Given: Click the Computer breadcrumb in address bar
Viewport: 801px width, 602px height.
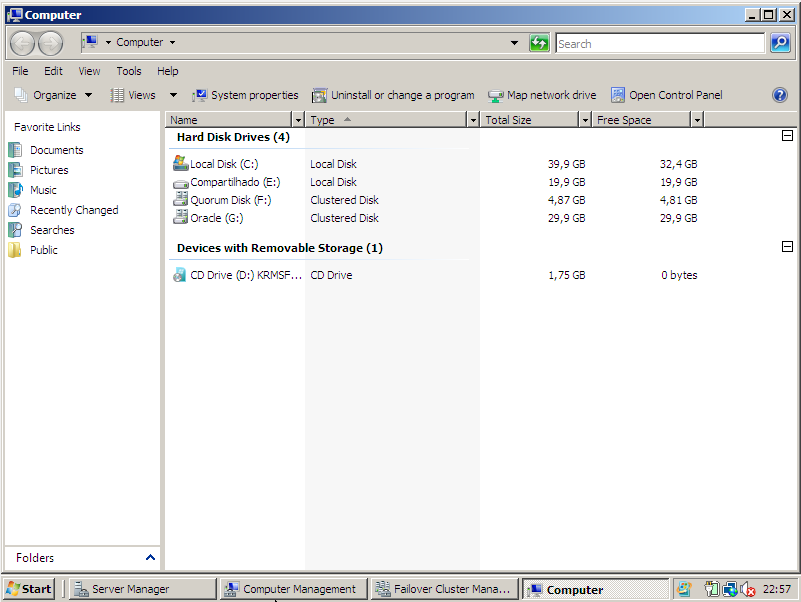Looking at the screenshot, I should point(139,42).
